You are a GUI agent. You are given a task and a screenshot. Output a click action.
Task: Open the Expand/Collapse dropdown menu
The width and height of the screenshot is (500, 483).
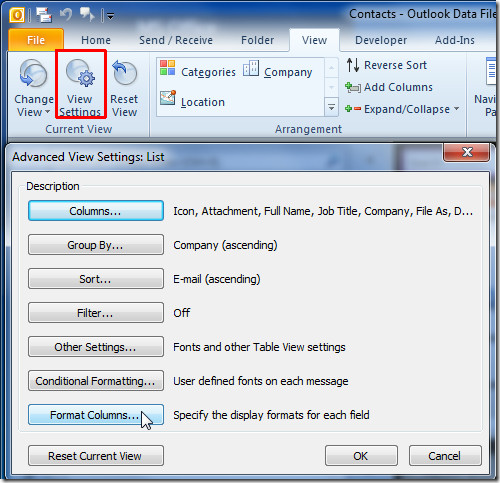402,109
